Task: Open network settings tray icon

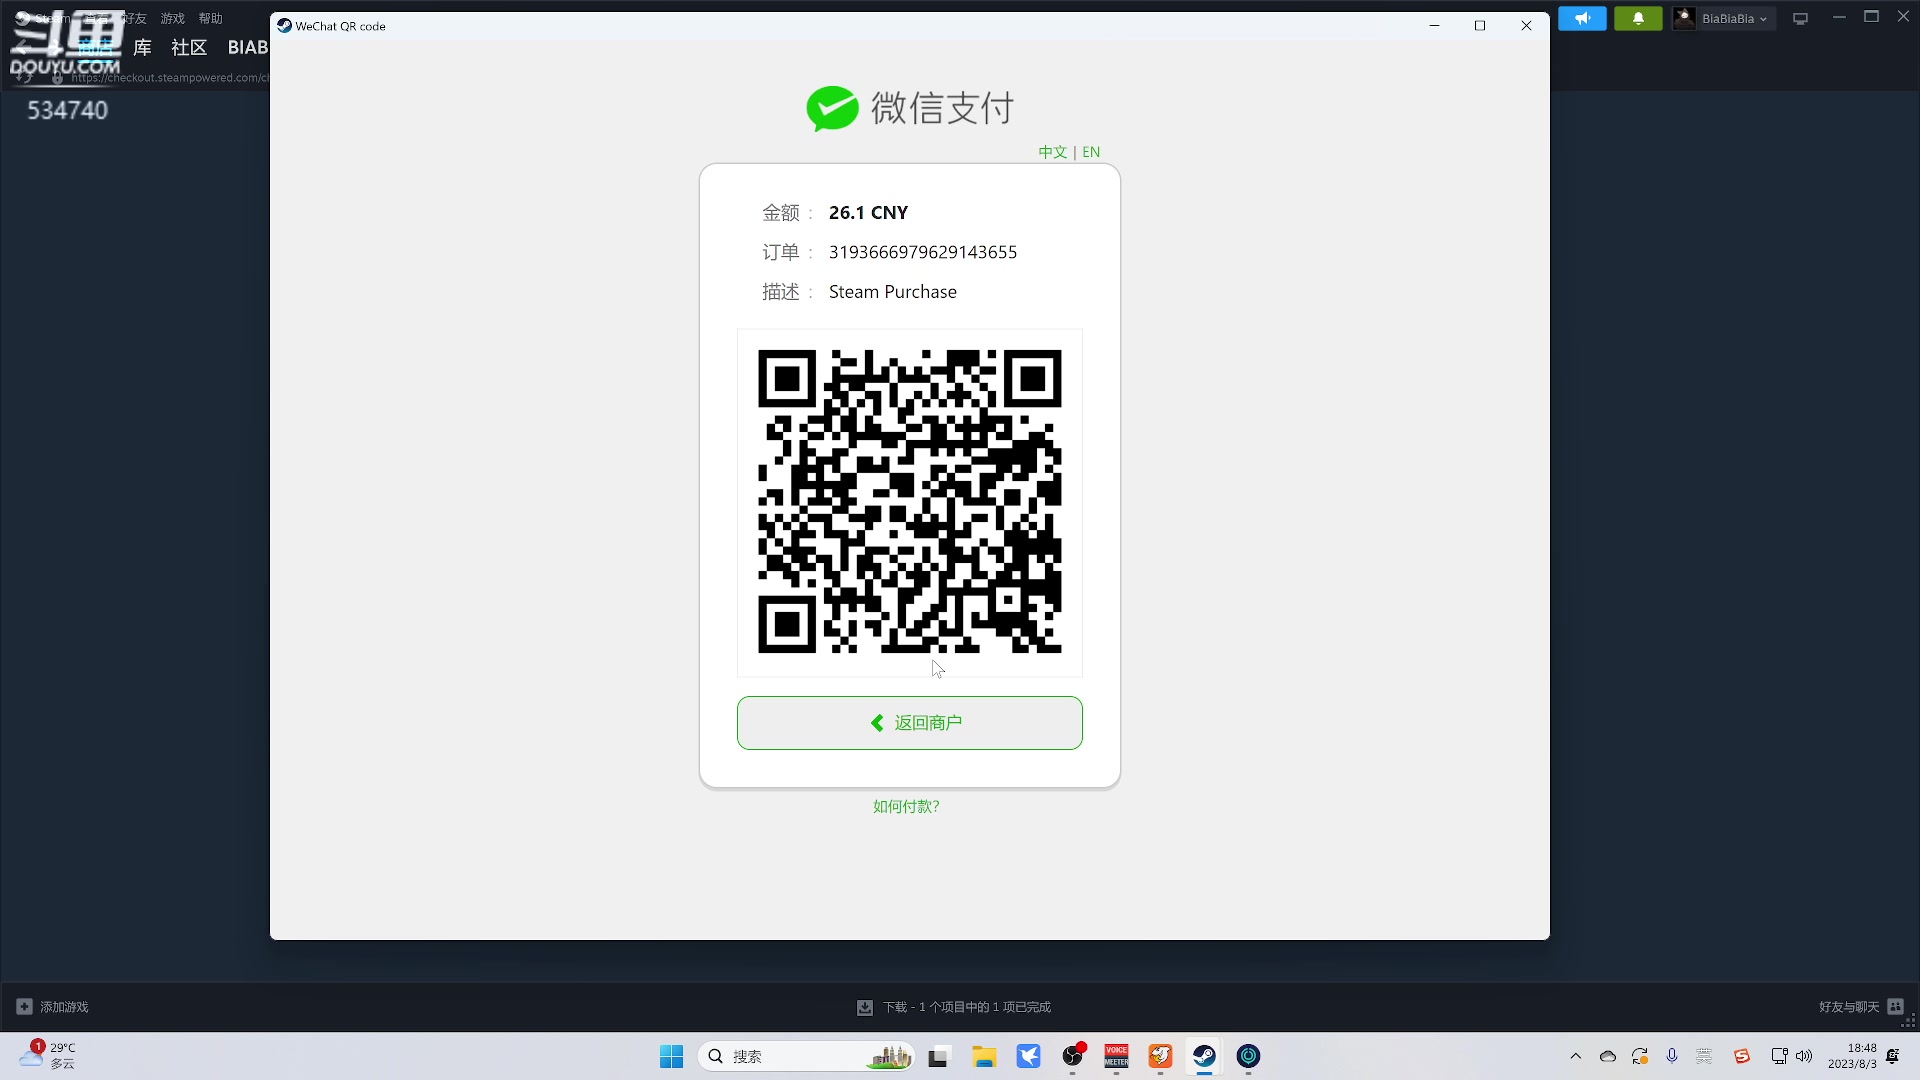Action: (1779, 1056)
